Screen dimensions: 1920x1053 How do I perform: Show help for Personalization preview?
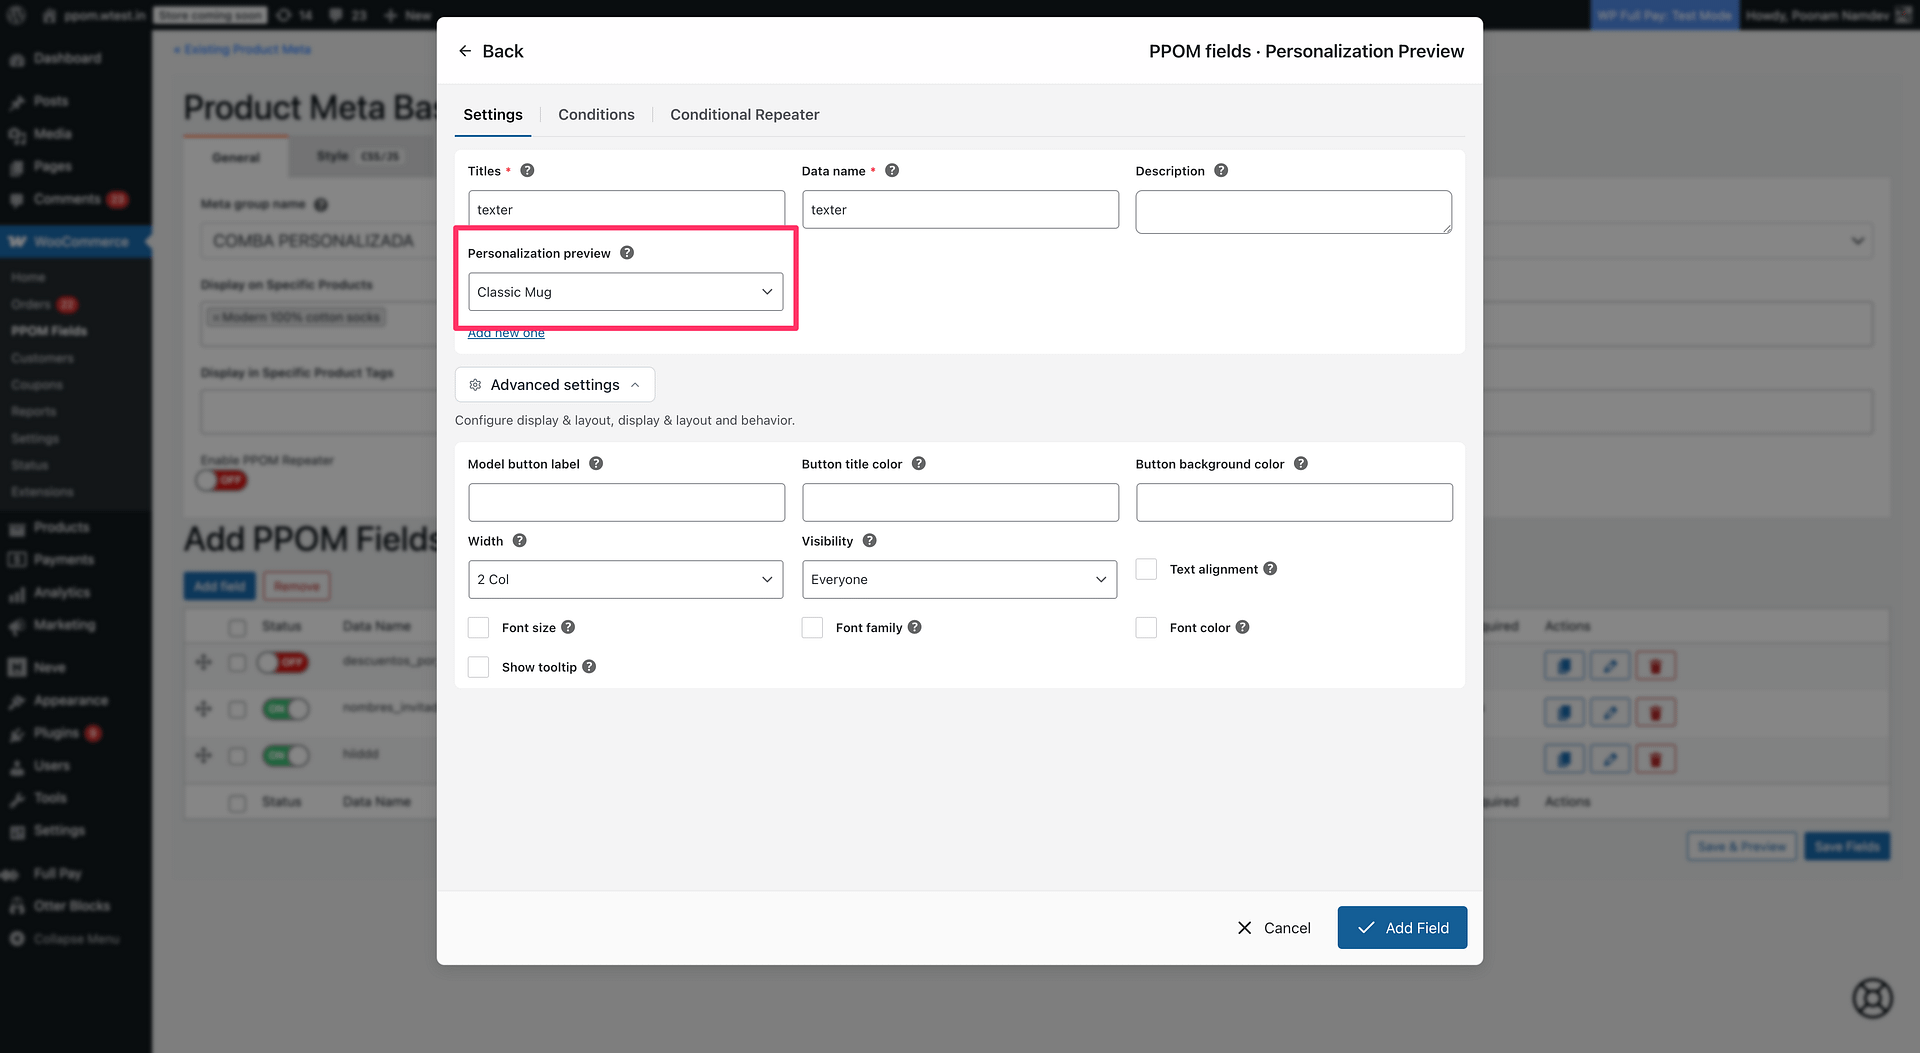click(x=627, y=253)
